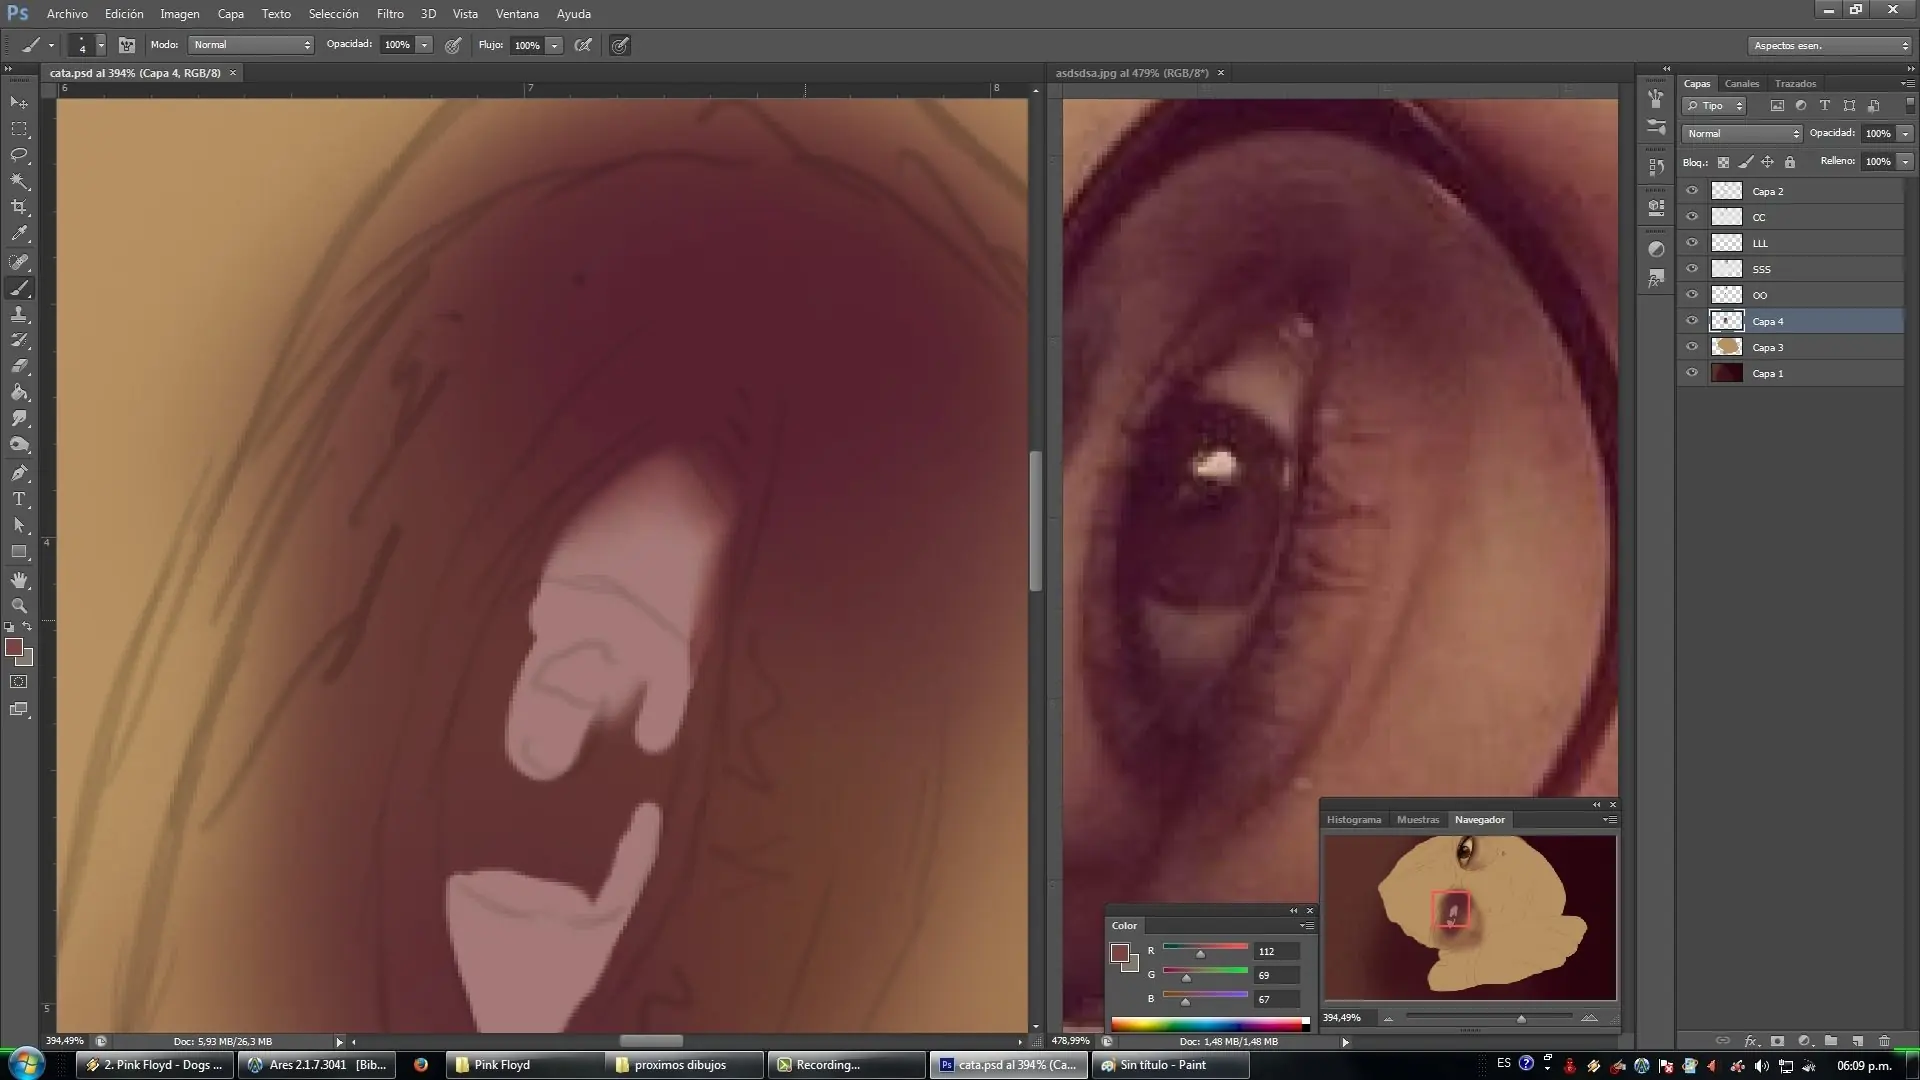Switch to the asdsdsa.jpg document tab
The image size is (1920, 1080).
pos(1132,73)
